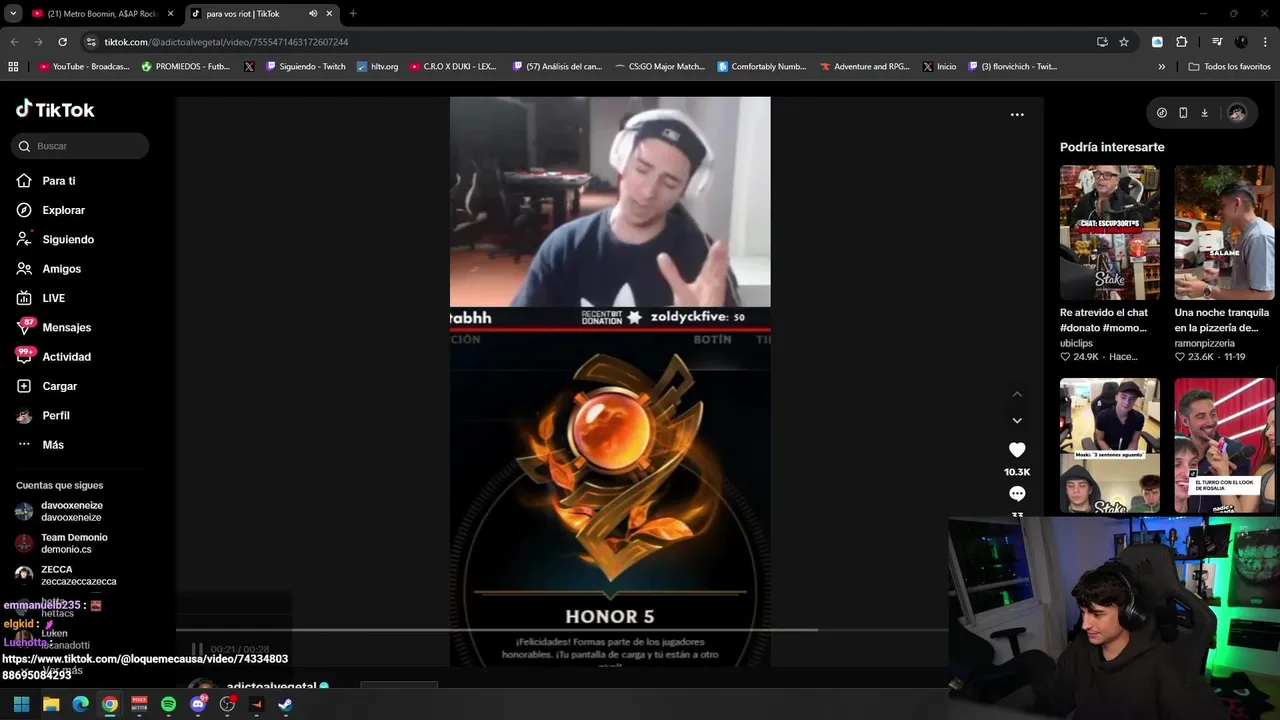View site information icon in address bar

tap(91, 42)
